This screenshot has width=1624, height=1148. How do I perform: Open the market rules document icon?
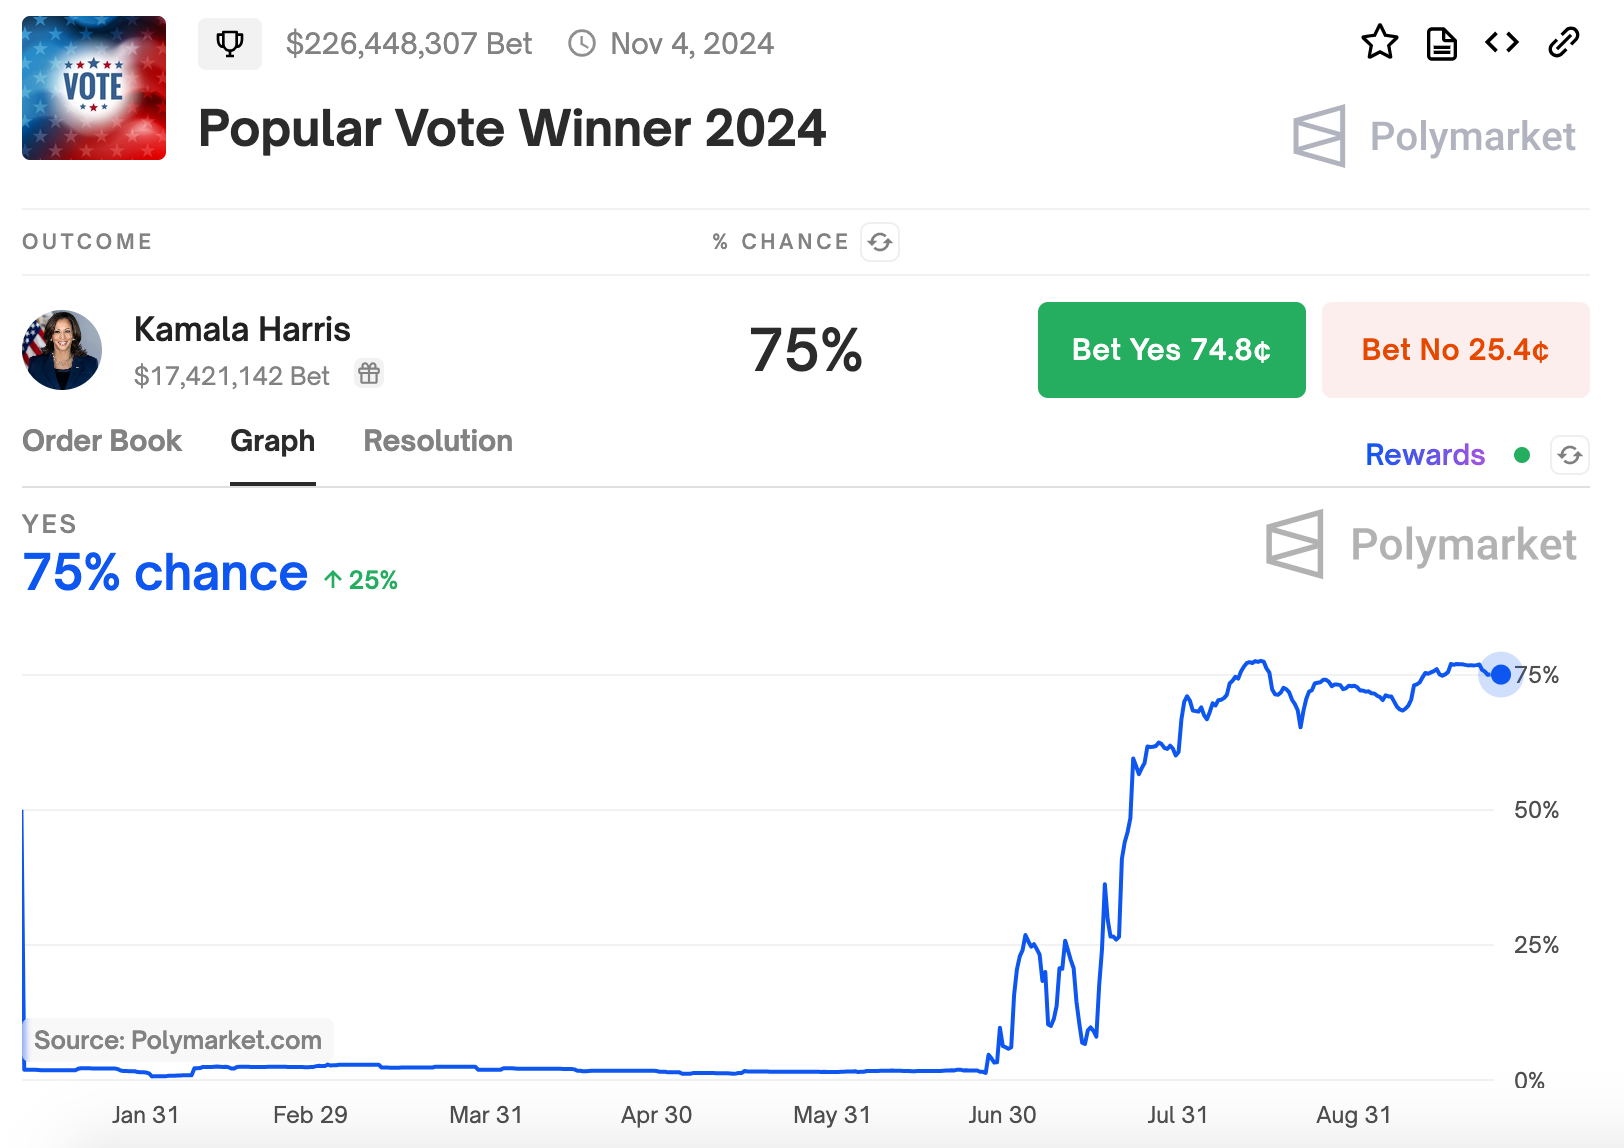[x=1441, y=43]
